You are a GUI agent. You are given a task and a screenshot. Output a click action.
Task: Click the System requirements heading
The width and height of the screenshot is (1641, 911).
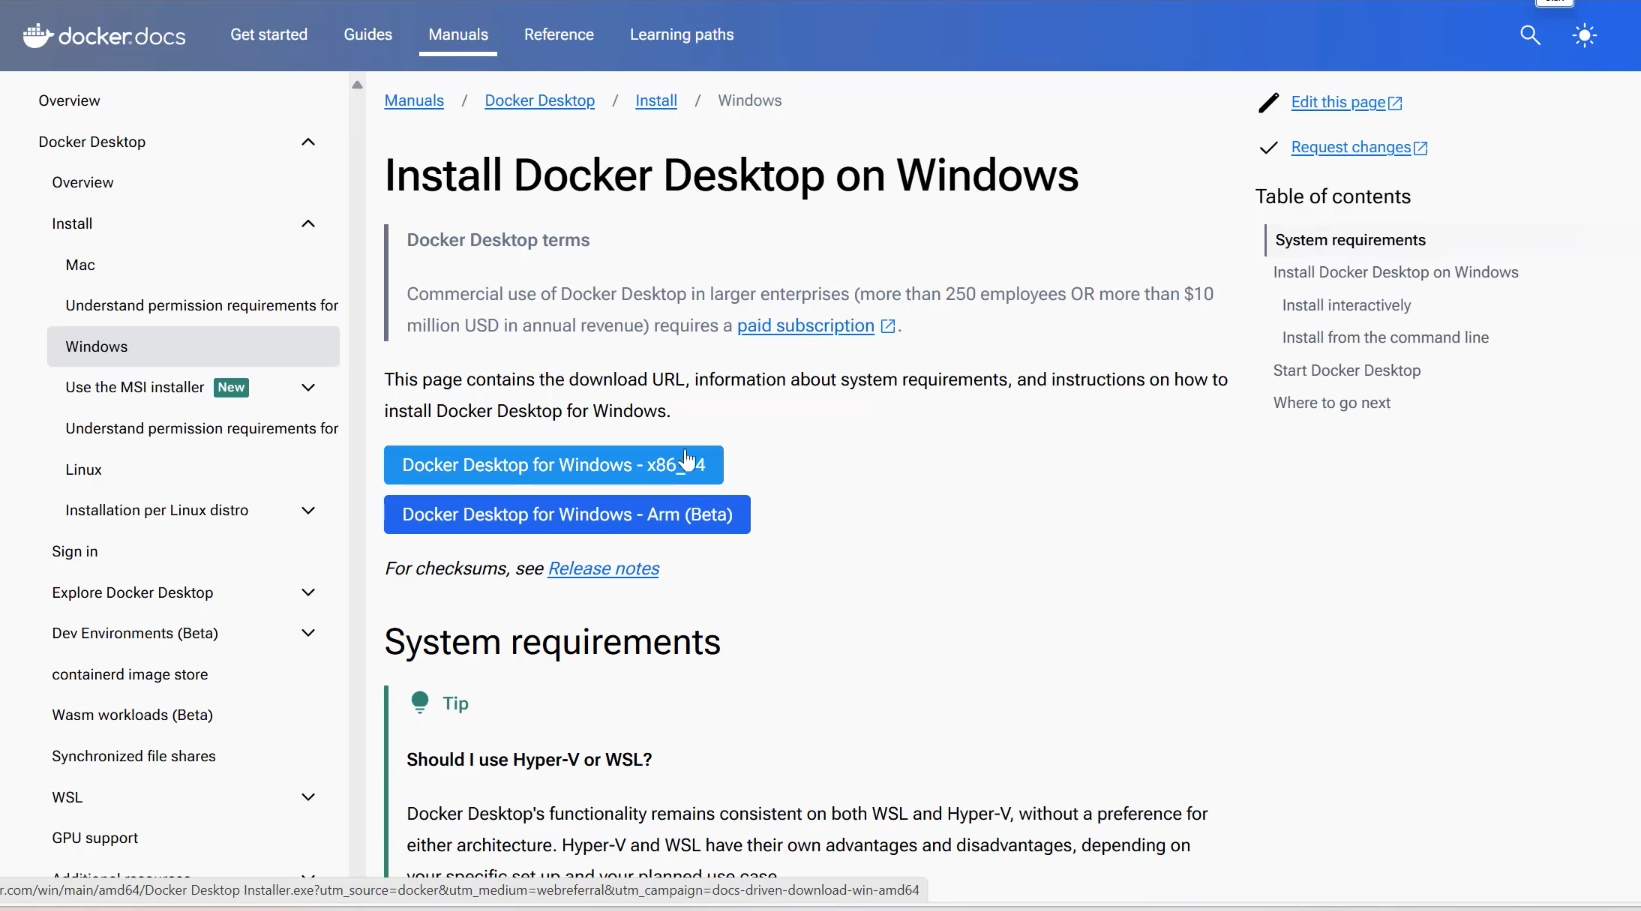(552, 642)
